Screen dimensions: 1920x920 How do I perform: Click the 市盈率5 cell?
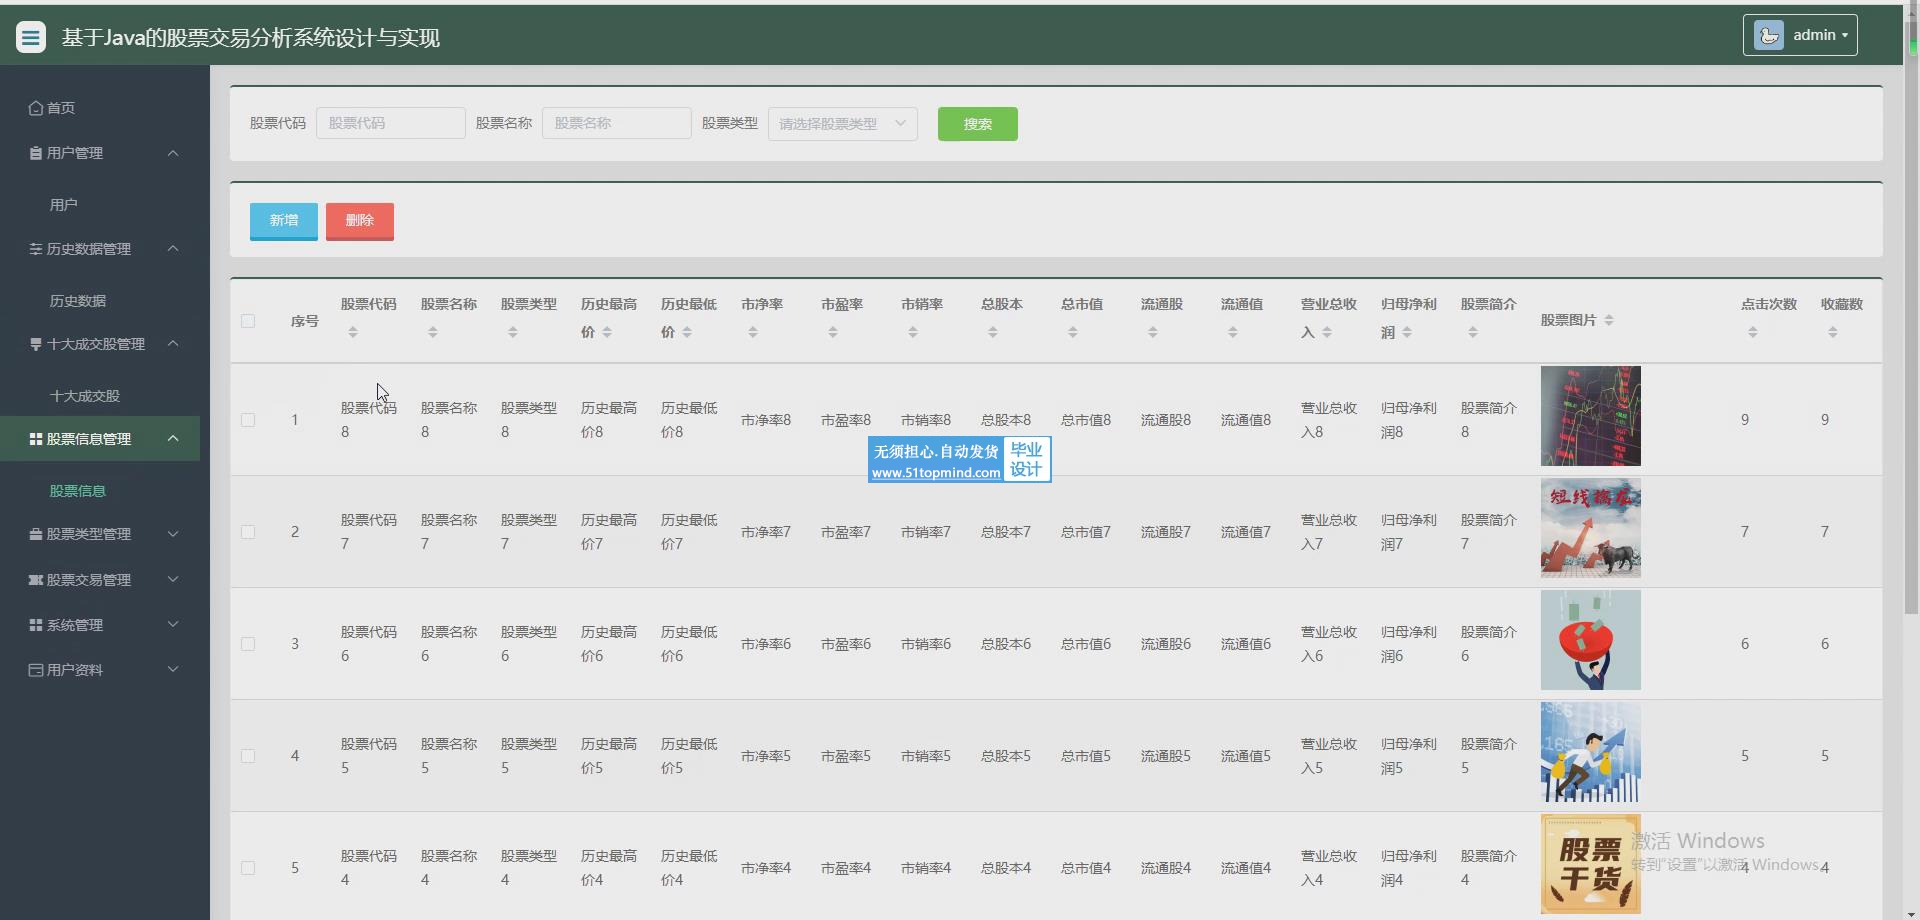[x=846, y=756]
